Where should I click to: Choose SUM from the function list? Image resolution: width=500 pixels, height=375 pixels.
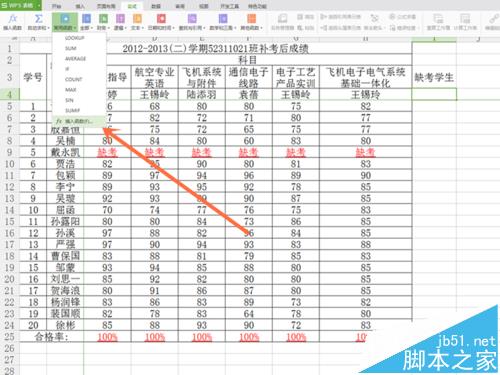[79, 49]
